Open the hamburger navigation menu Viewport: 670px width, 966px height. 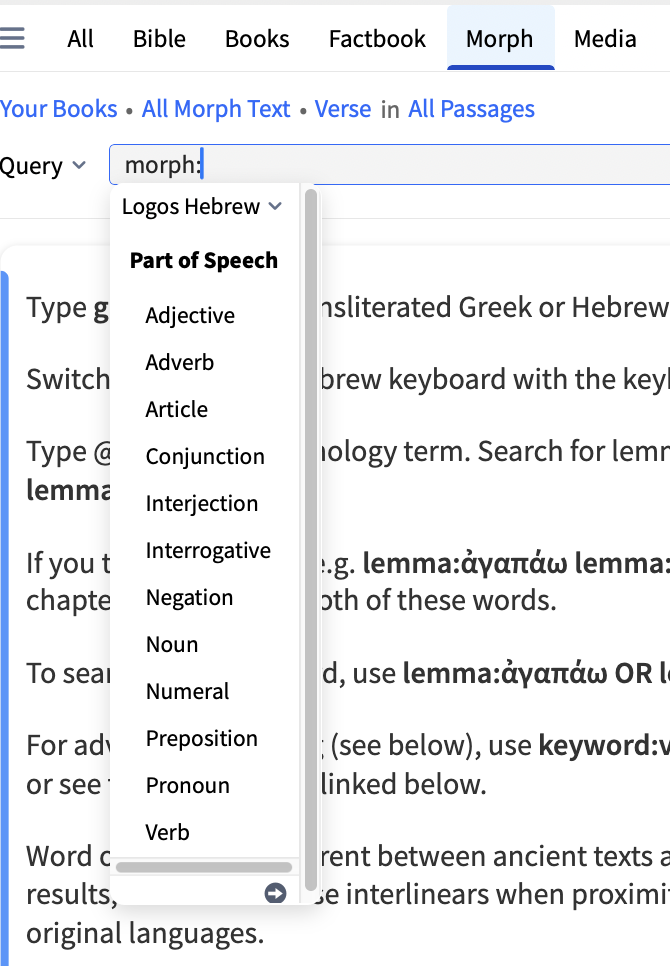14,39
